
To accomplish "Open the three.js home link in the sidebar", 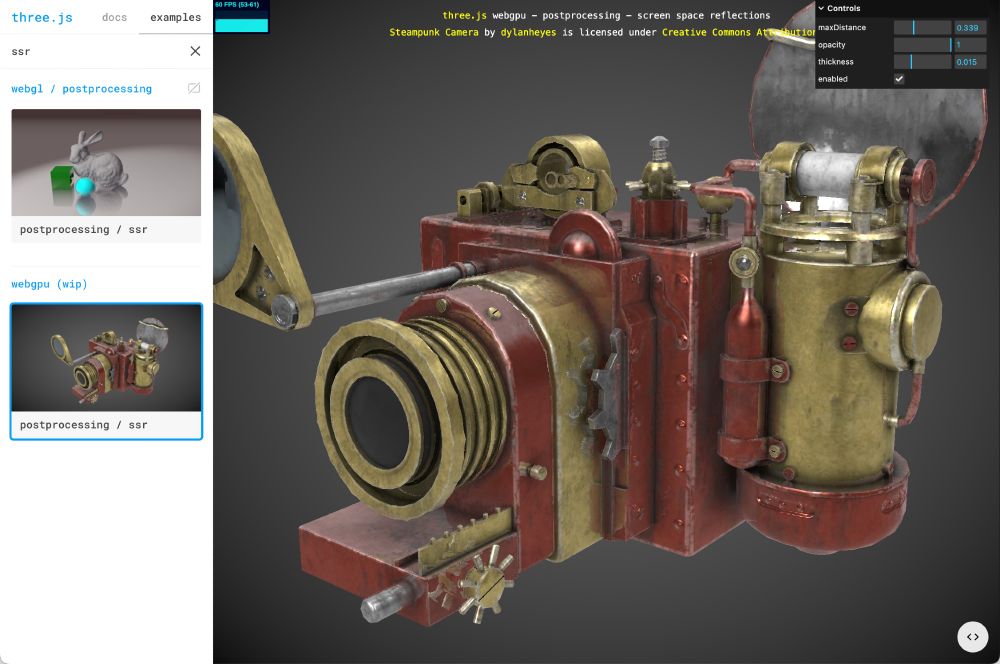I will pyautogui.click(x=42, y=17).
